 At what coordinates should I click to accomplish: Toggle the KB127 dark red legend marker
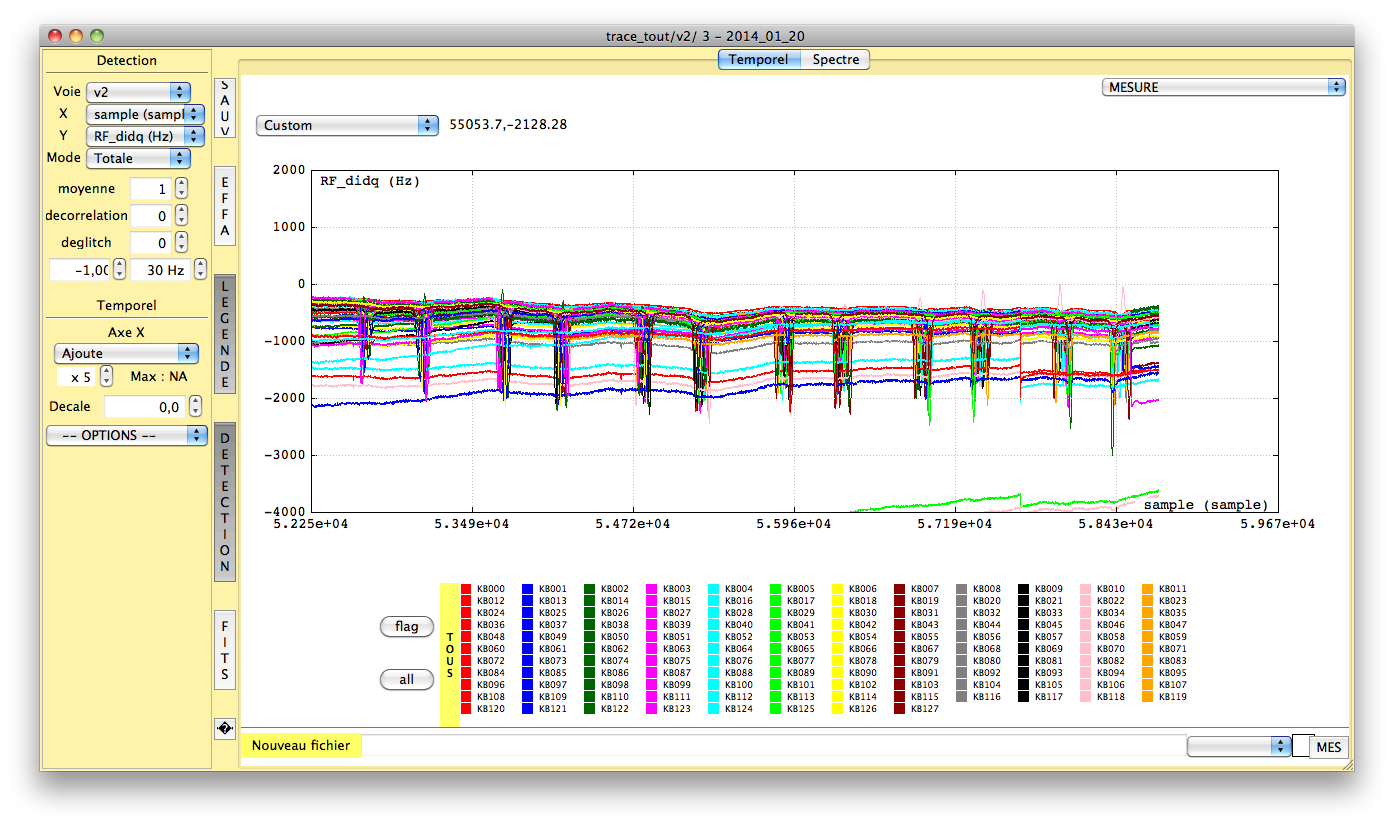point(900,709)
